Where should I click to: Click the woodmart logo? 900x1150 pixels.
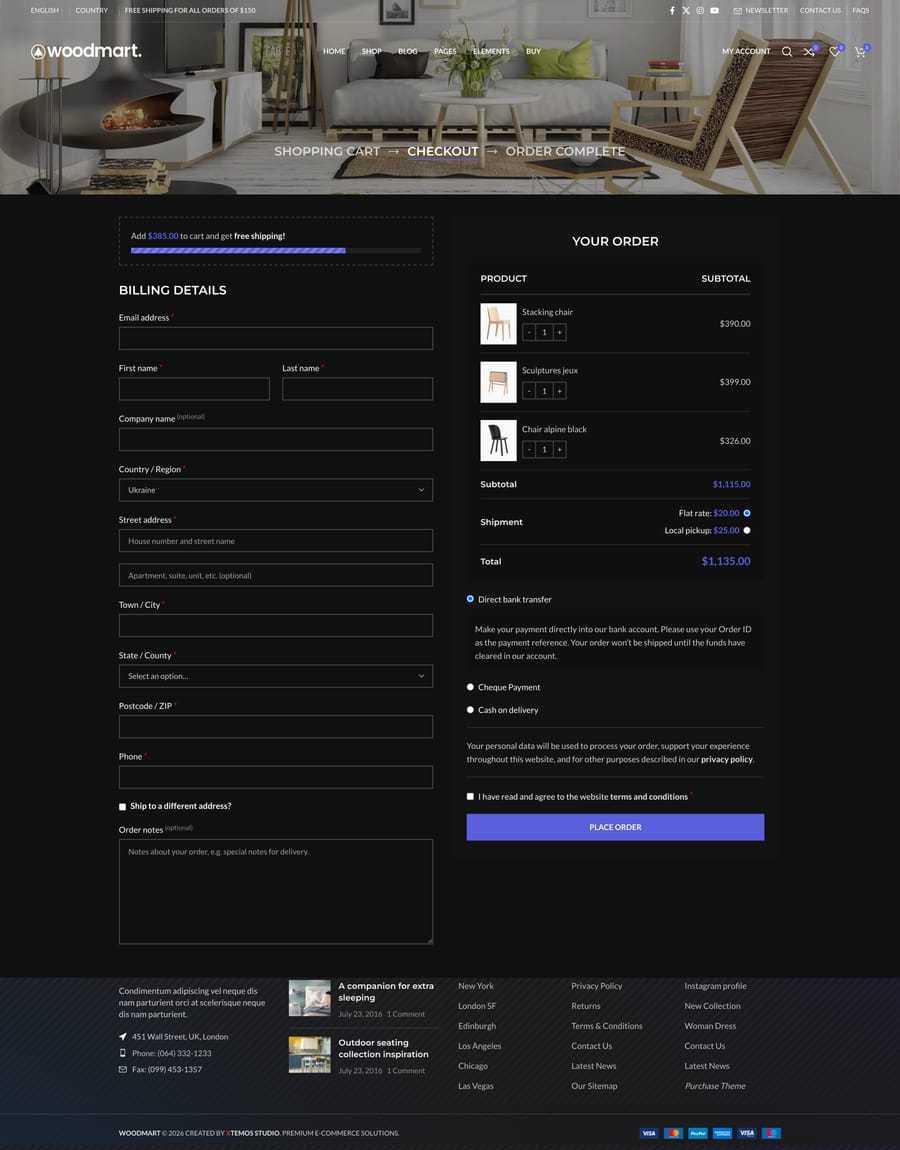(x=86, y=51)
